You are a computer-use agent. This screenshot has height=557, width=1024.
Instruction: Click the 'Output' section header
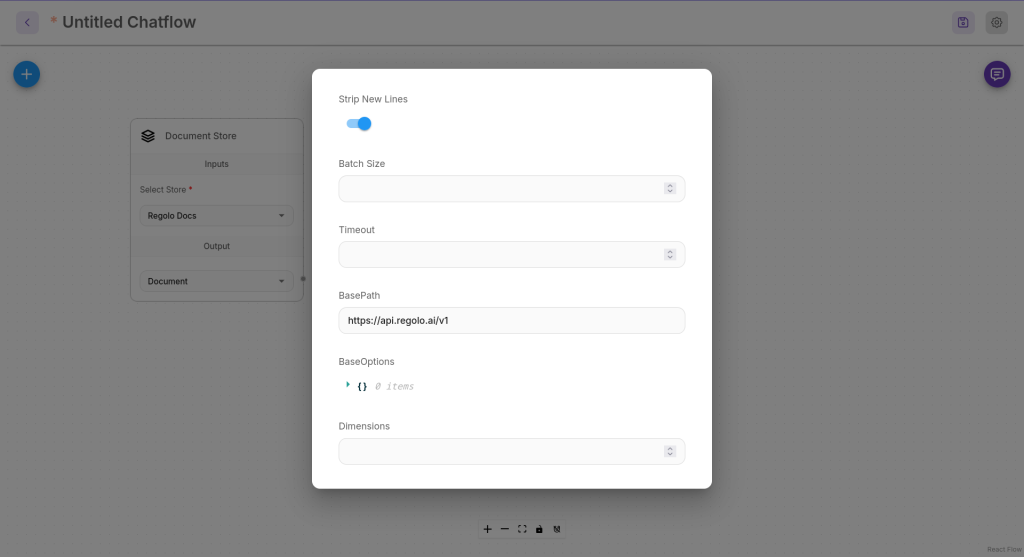[x=216, y=246]
